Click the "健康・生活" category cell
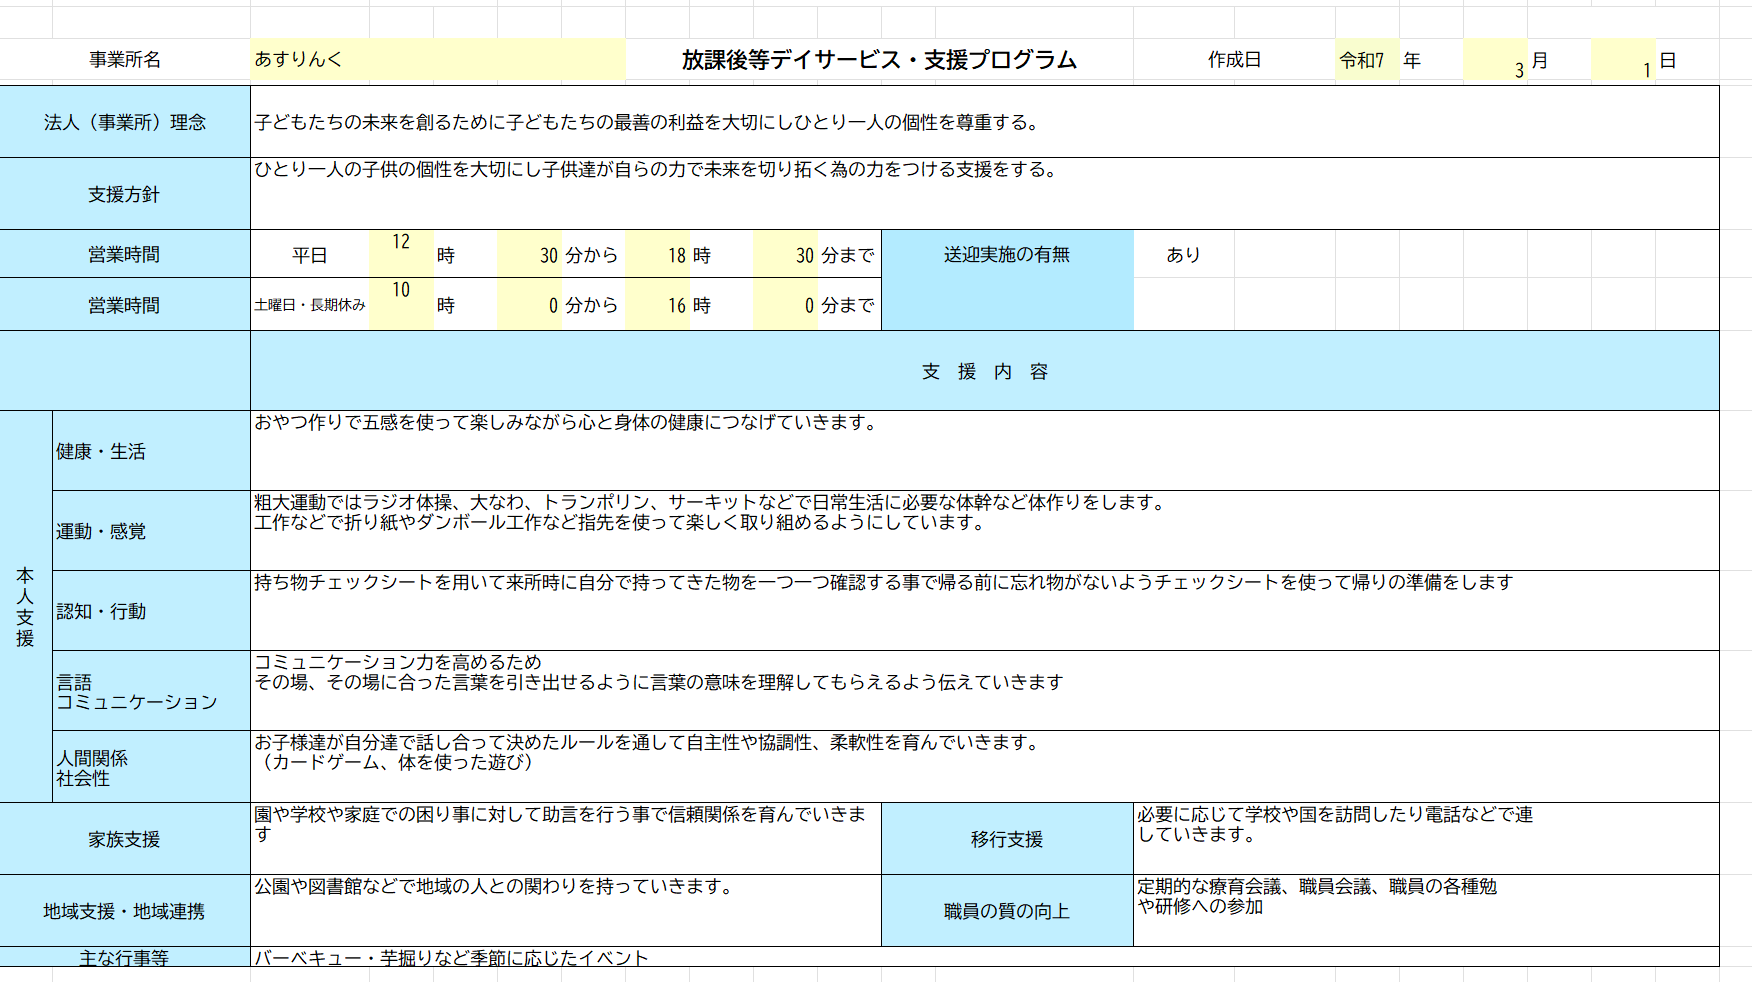Image resolution: width=1752 pixels, height=982 pixels. (150, 452)
